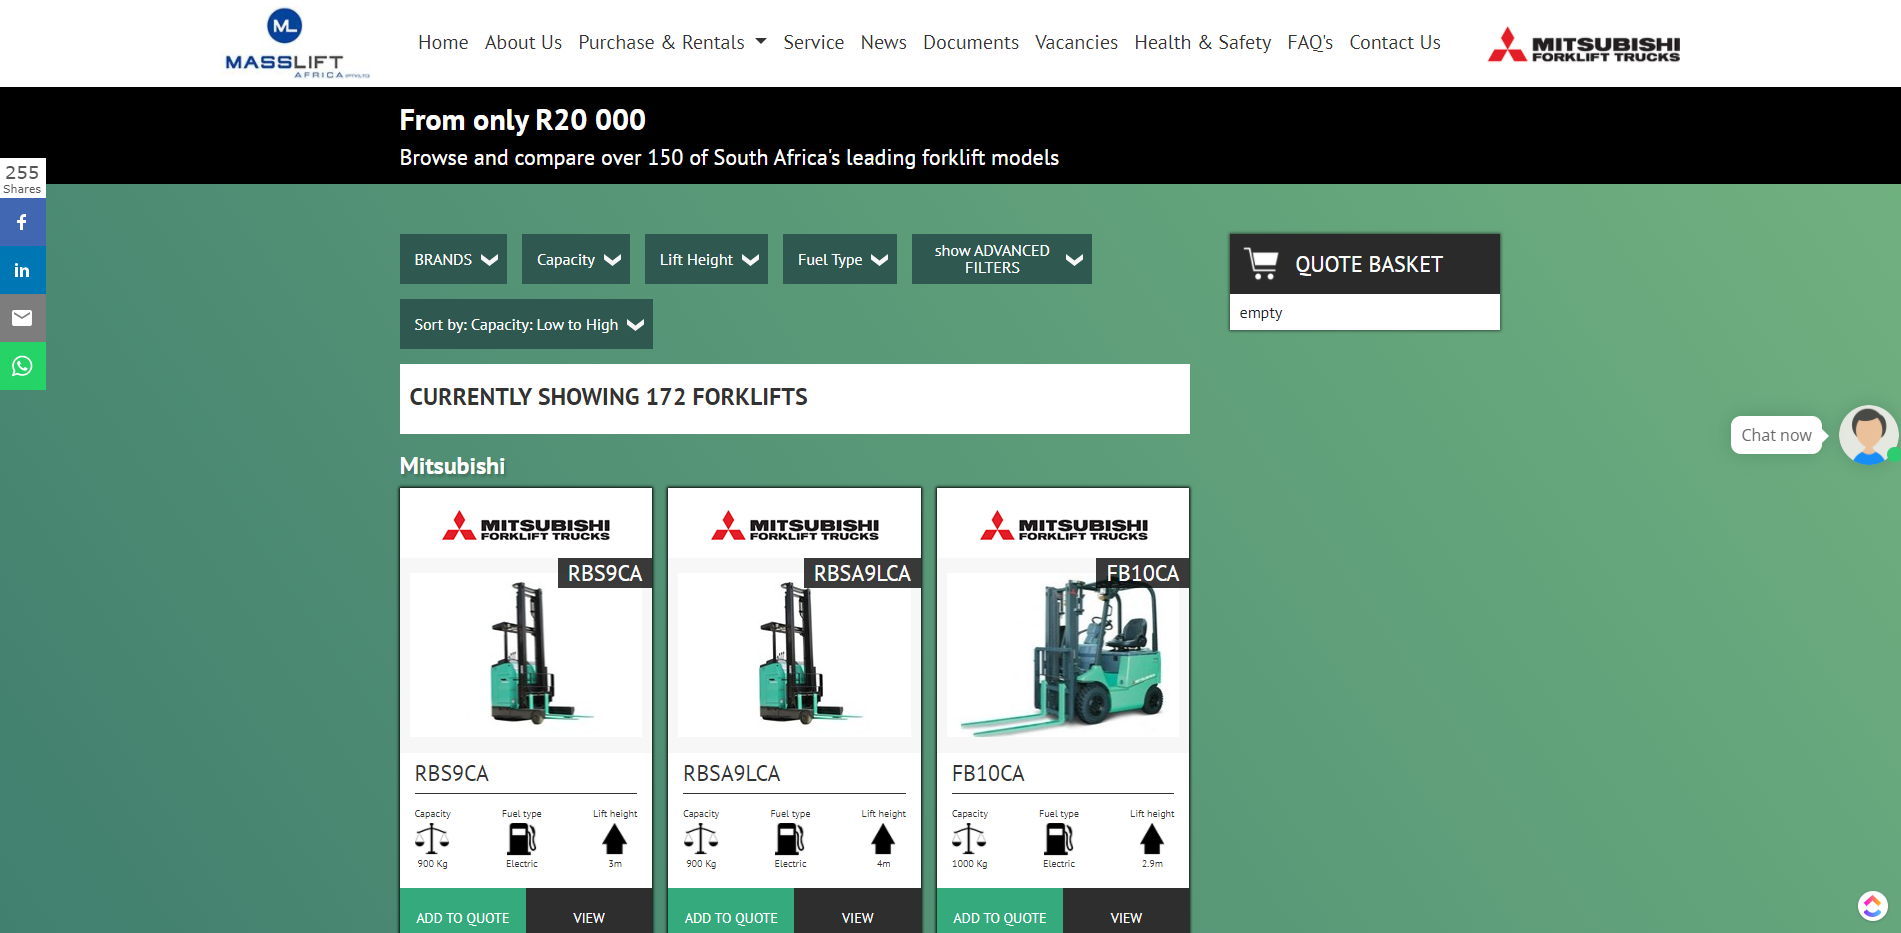Image resolution: width=1901 pixels, height=933 pixels.
Task: Click the 'CURRENTLY SHOWING 172 FORKLIFTS' heading
Action: tap(609, 397)
